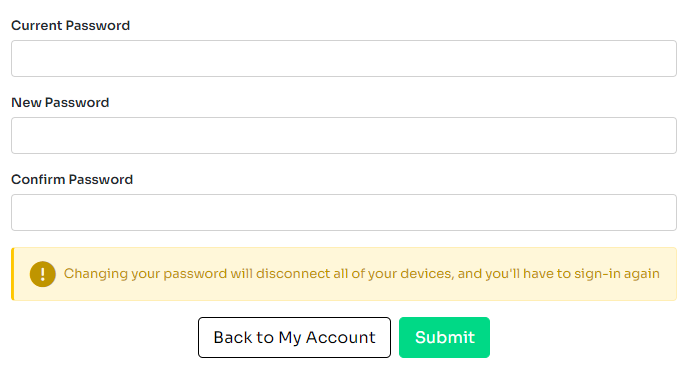Focus the New Password text box
Screen dimensions: 685x373
tap(344, 135)
